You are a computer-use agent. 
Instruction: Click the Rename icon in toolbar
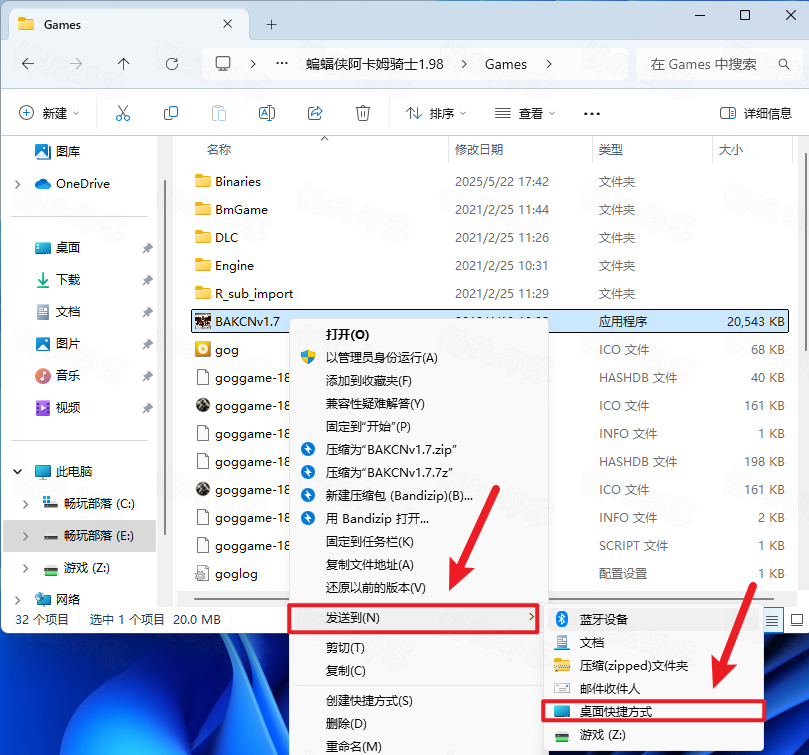(x=267, y=113)
